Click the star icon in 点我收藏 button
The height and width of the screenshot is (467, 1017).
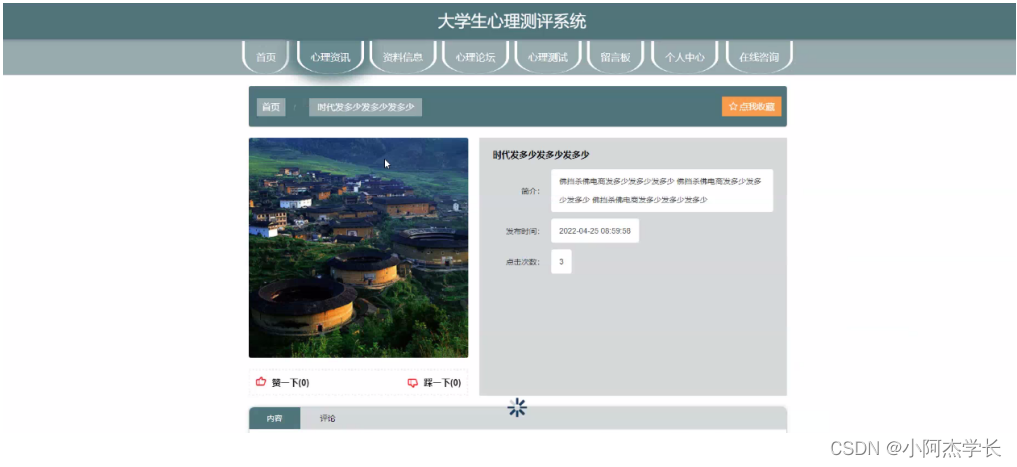click(x=733, y=106)
